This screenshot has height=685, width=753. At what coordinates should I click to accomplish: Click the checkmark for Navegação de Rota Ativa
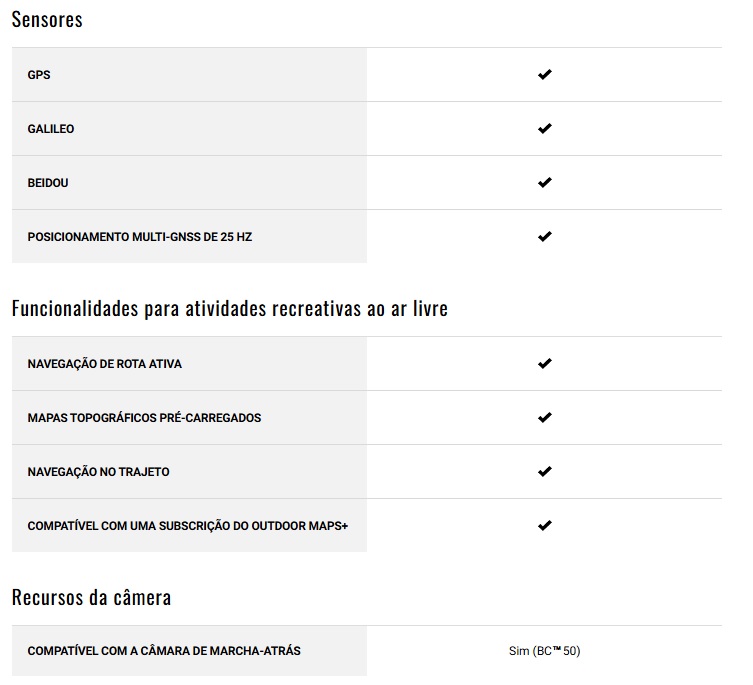[544, 364]
